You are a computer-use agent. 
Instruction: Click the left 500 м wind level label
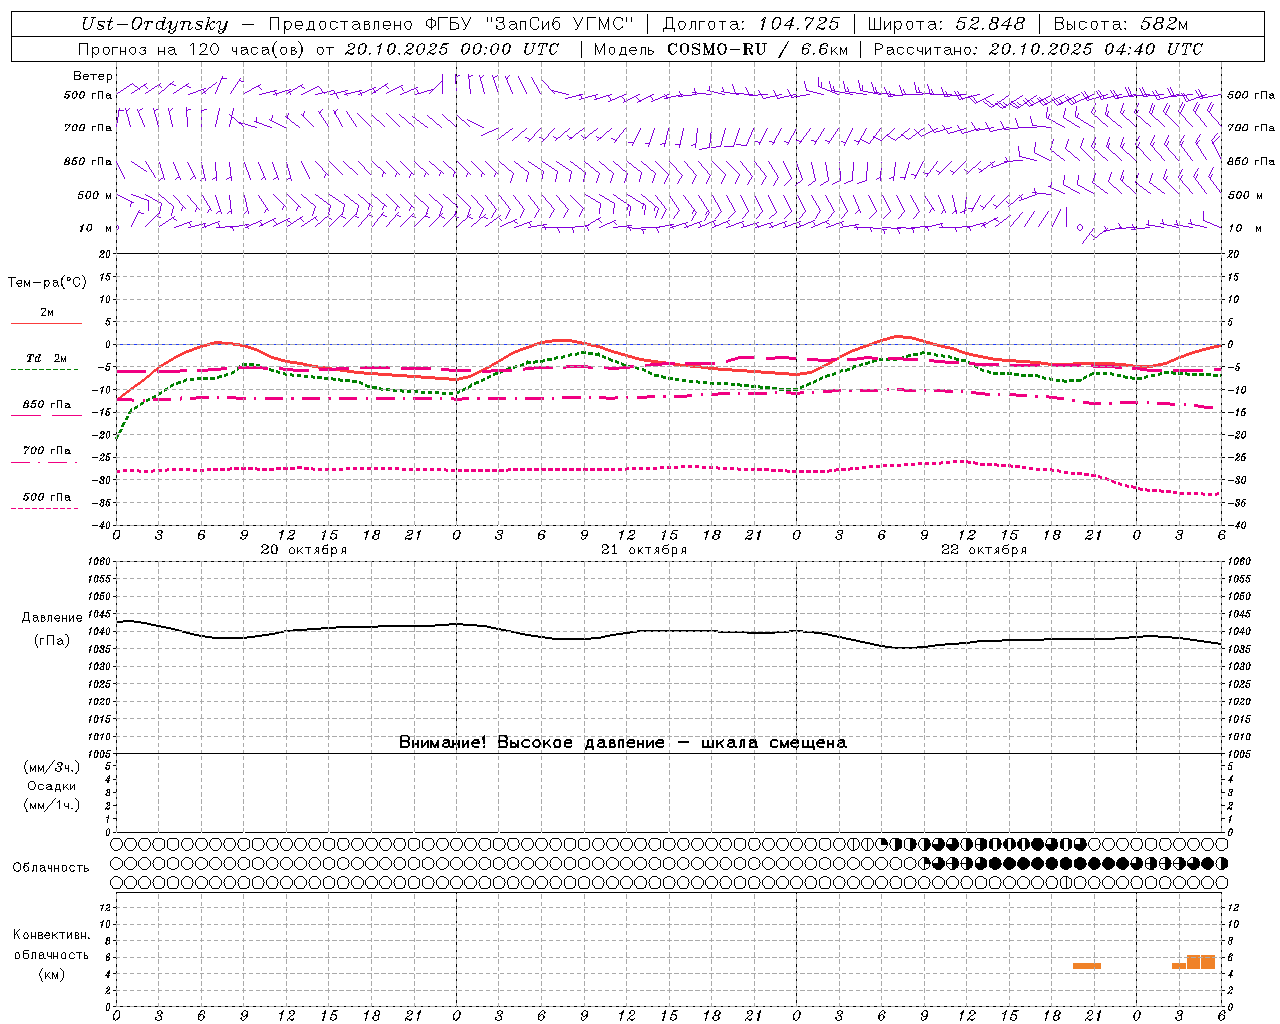(x=95, y=195)
